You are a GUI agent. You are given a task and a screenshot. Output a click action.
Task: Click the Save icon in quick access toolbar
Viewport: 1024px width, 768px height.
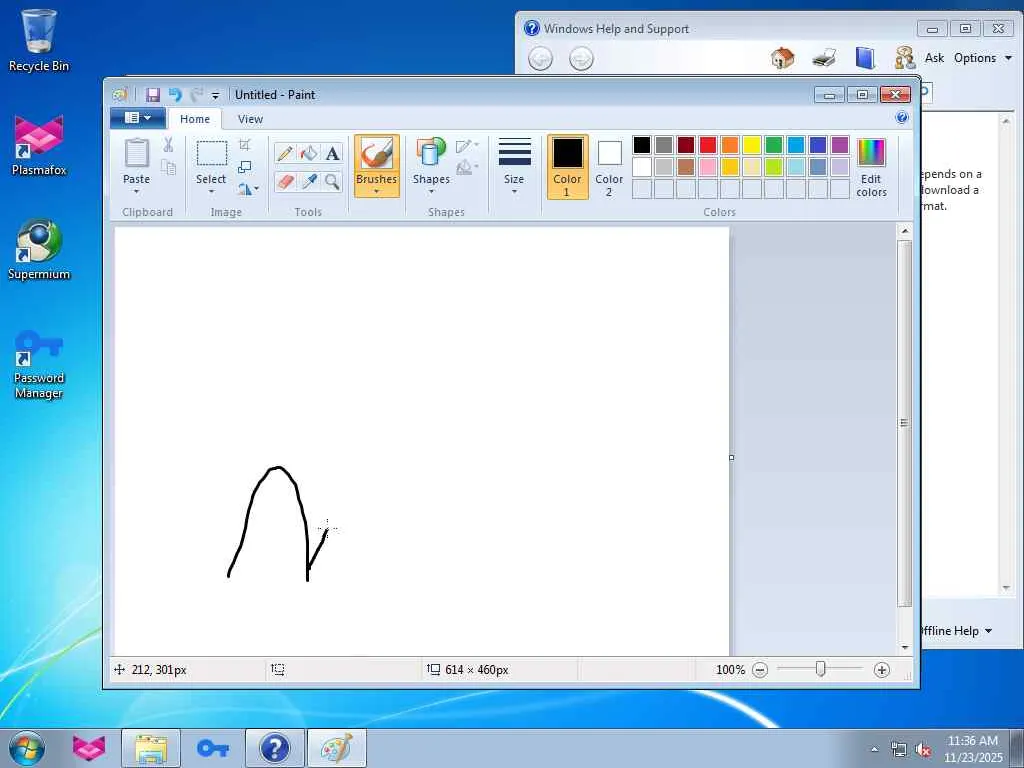click(153, 95)
